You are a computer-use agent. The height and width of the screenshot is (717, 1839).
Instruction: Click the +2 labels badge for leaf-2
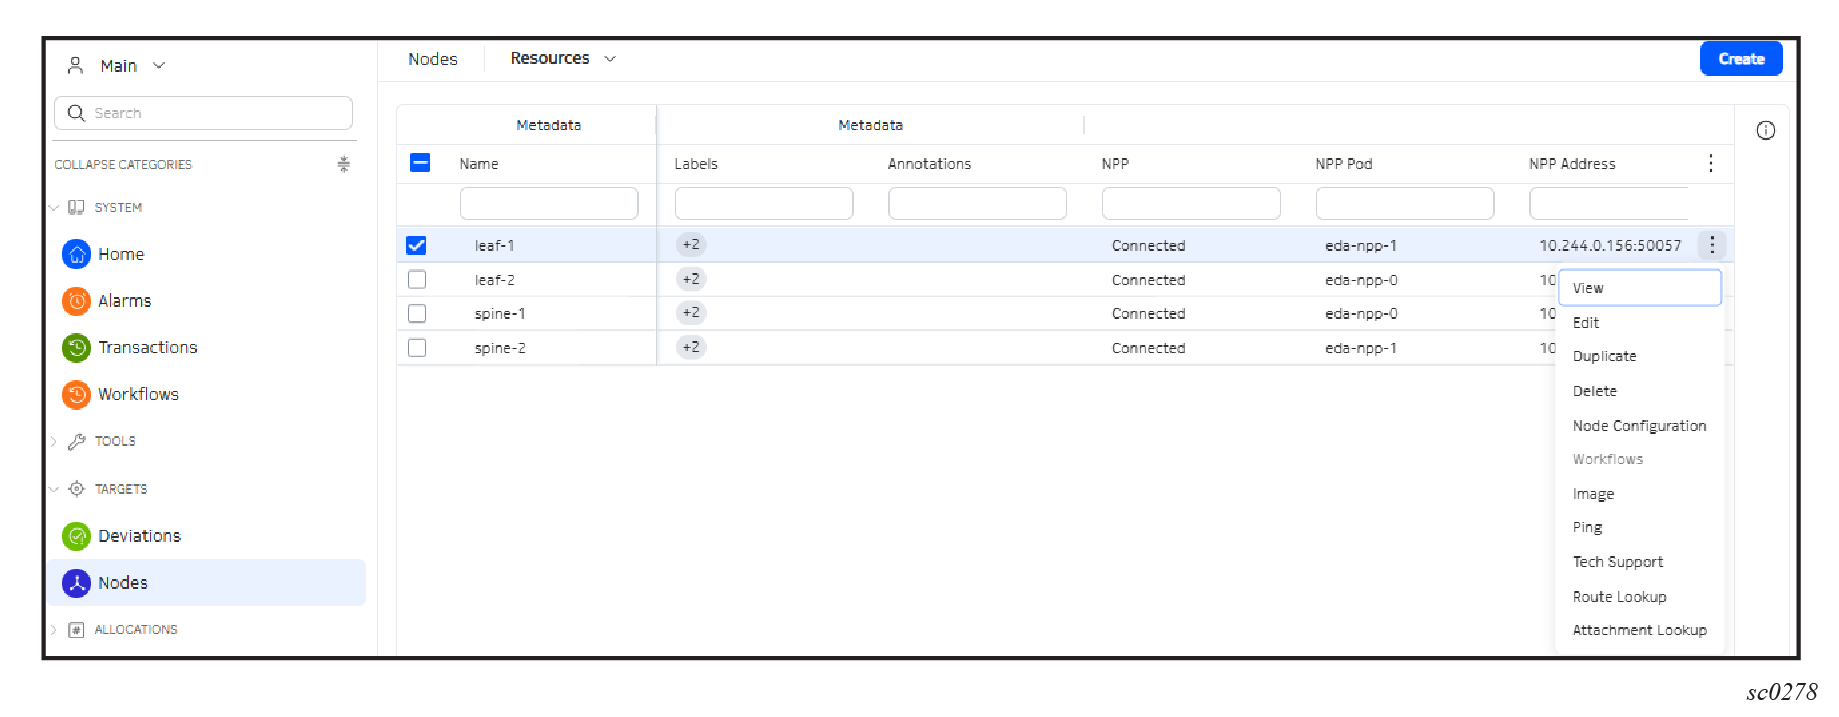(691, 279)
